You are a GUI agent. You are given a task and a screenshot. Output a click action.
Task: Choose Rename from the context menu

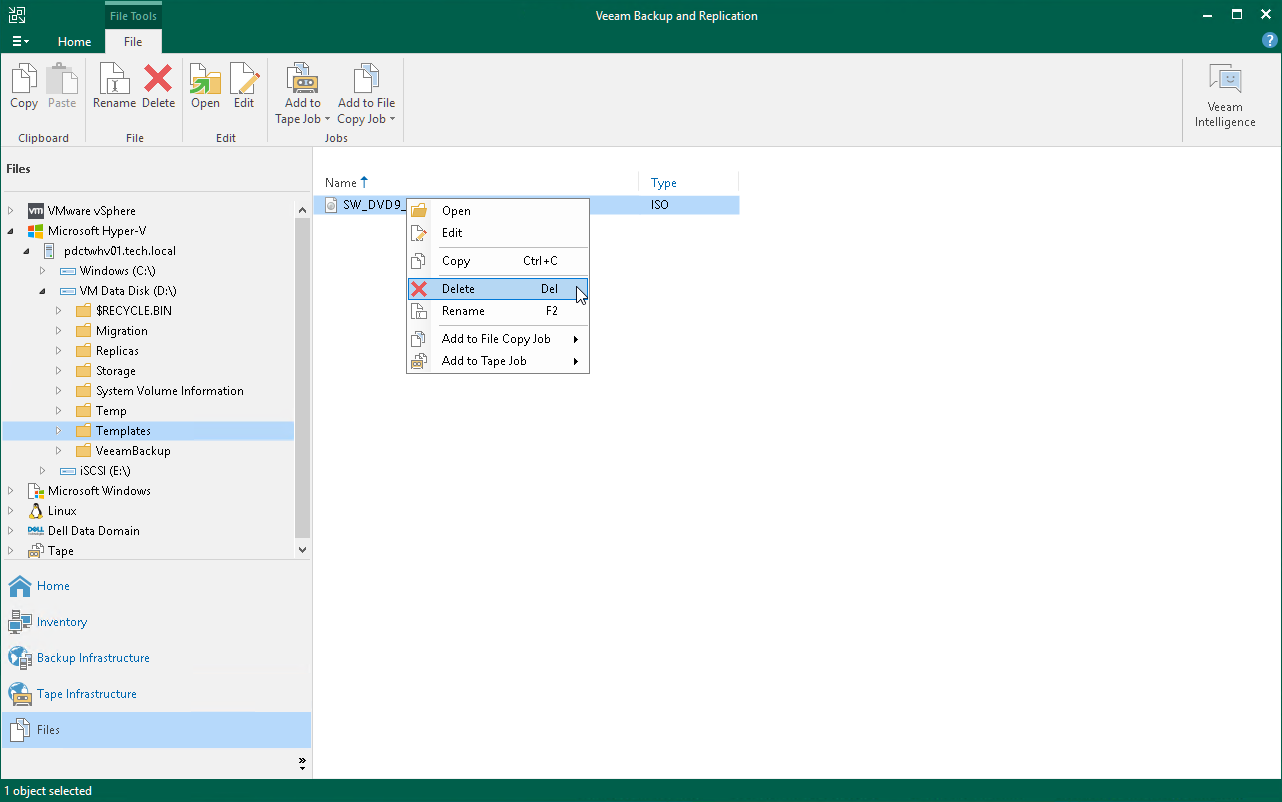pyautogui.click(x=498, y=311)
